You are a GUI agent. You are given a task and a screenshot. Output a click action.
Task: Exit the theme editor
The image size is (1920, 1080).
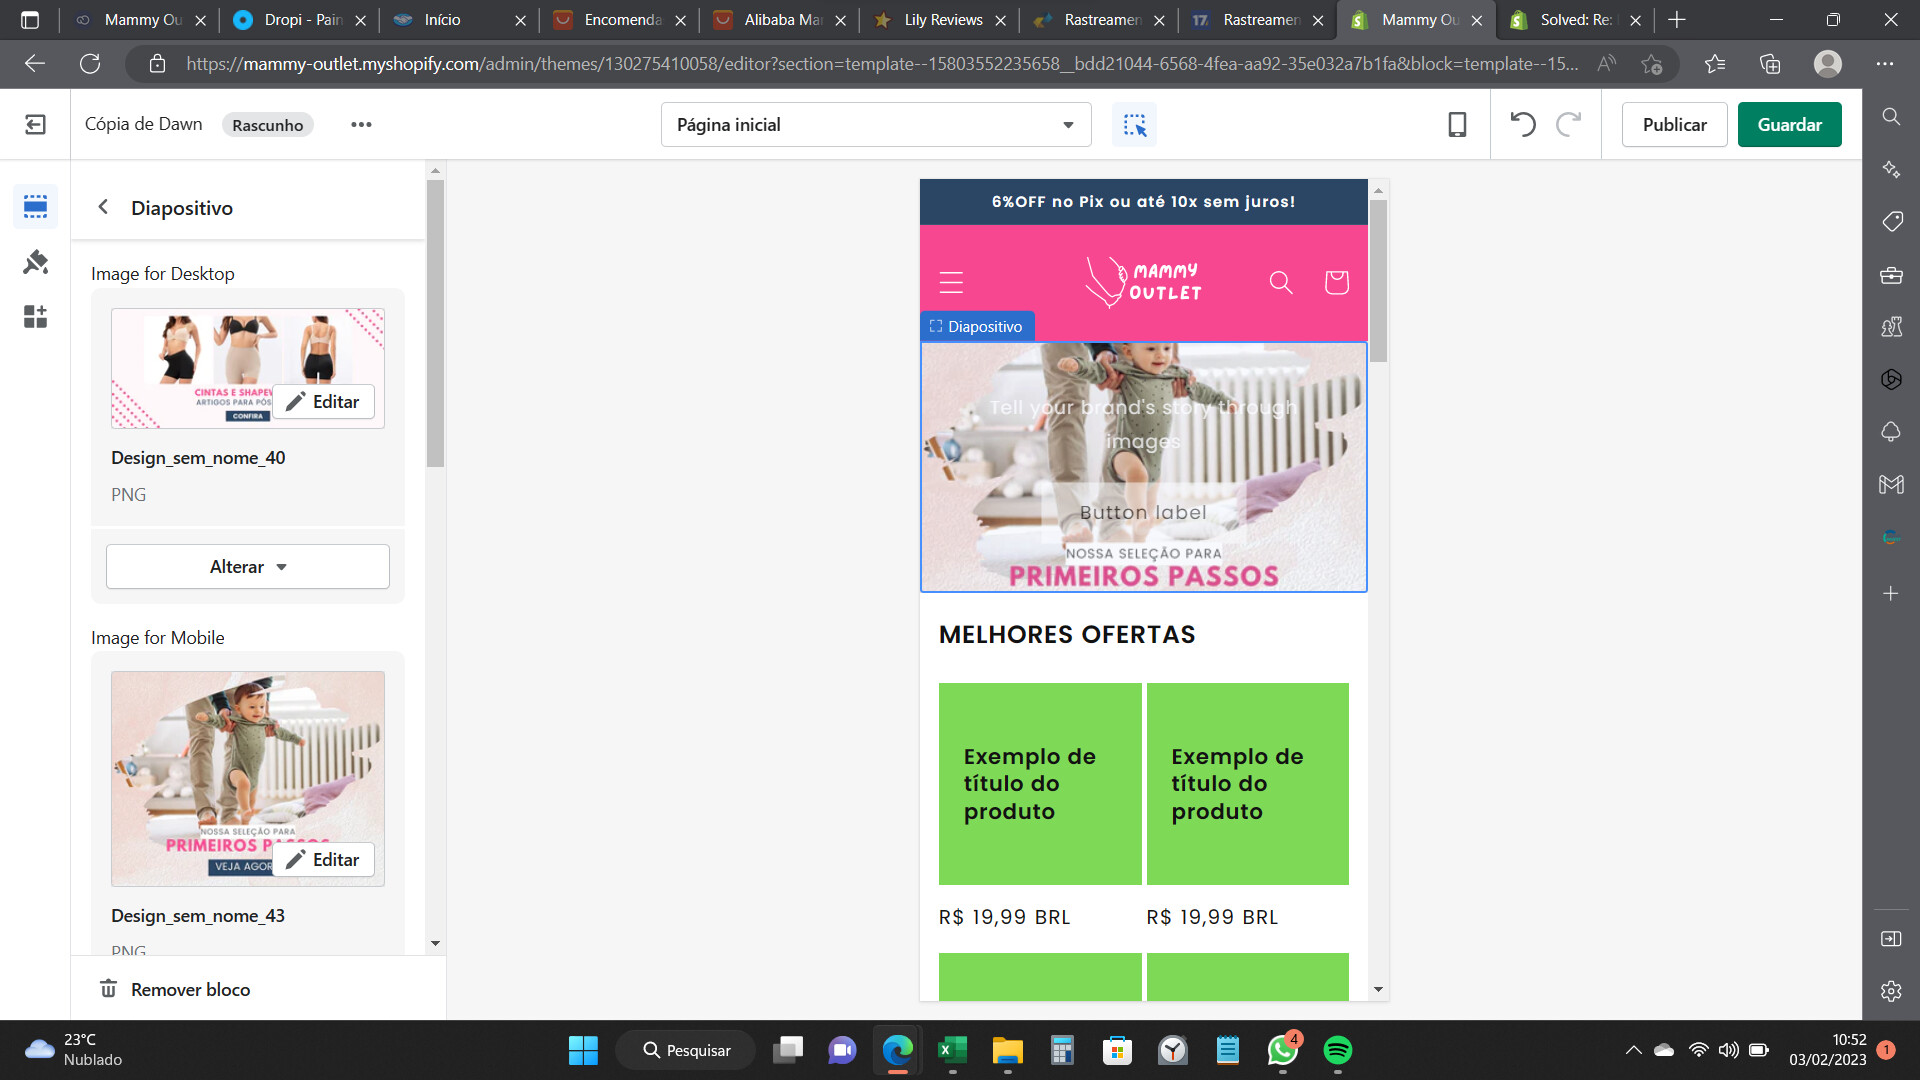(35, 124)
